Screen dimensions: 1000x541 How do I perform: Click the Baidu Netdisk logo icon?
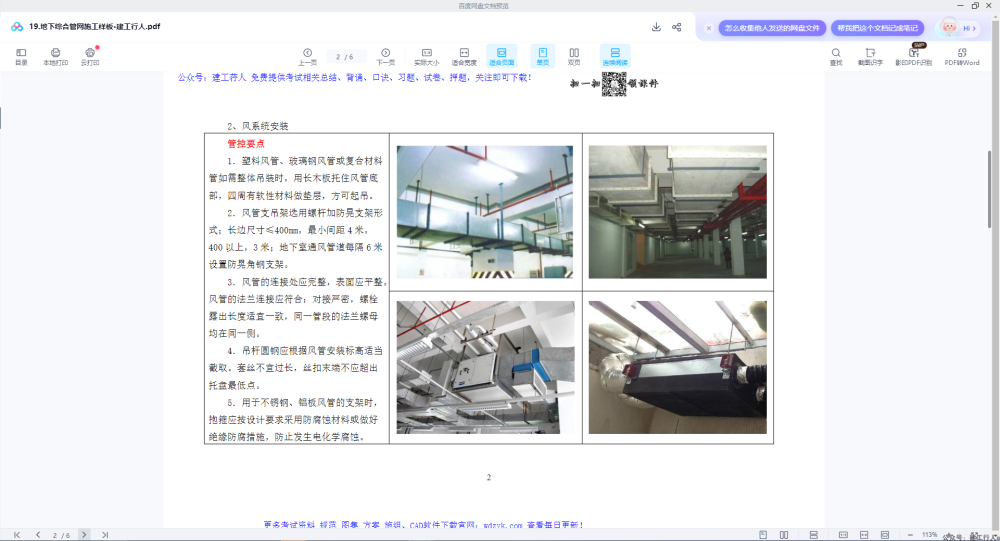17,27
